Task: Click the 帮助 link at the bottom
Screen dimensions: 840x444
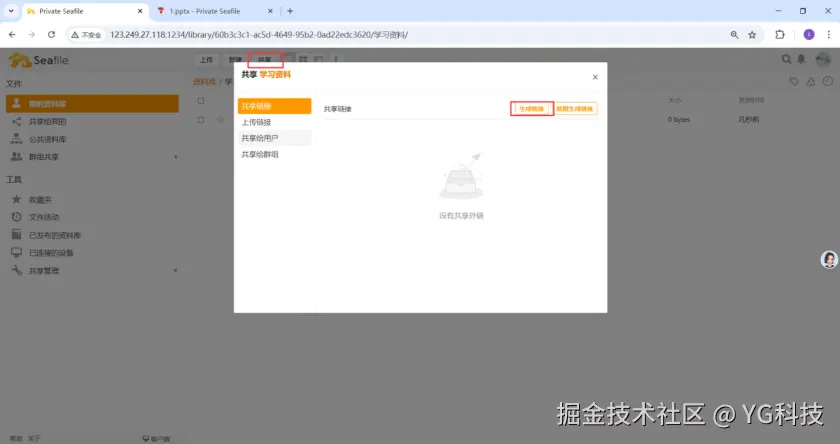Action: 16,438
